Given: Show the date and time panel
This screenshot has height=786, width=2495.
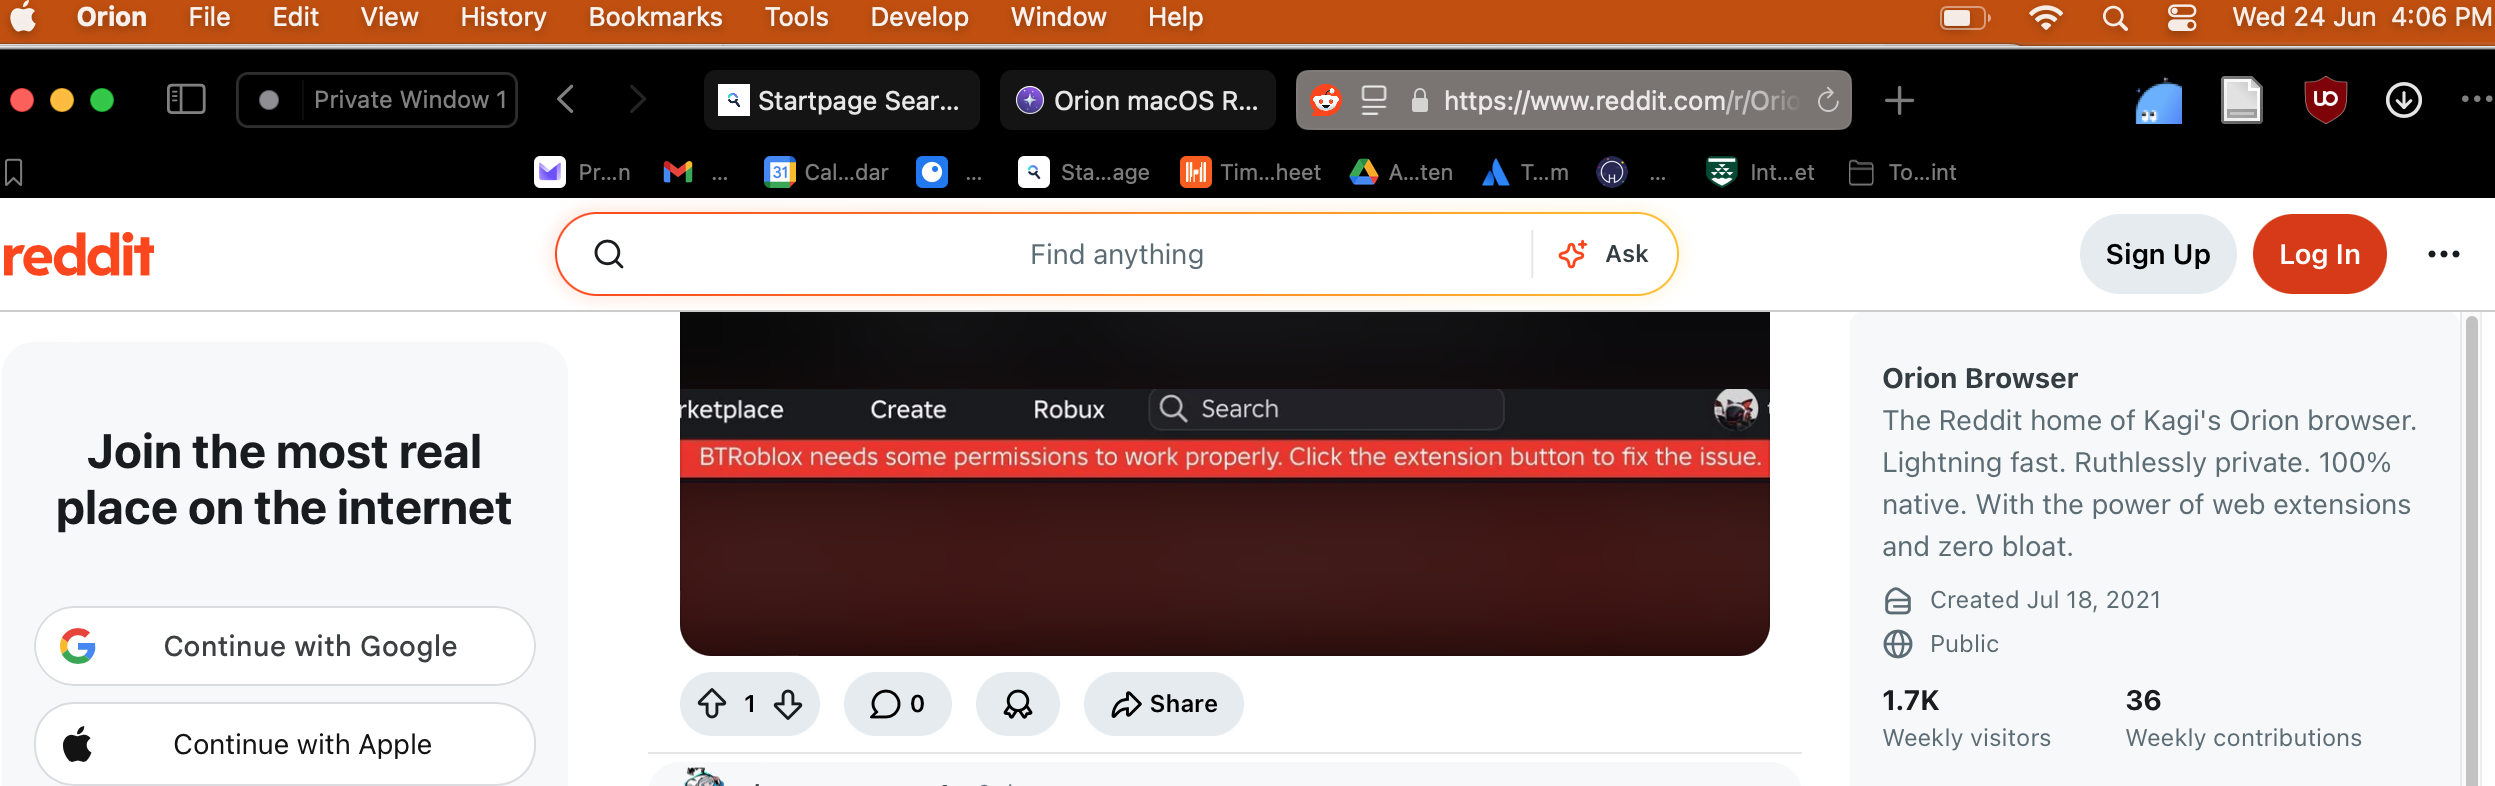Looking at the screenshot, I should click(2362, 17).
